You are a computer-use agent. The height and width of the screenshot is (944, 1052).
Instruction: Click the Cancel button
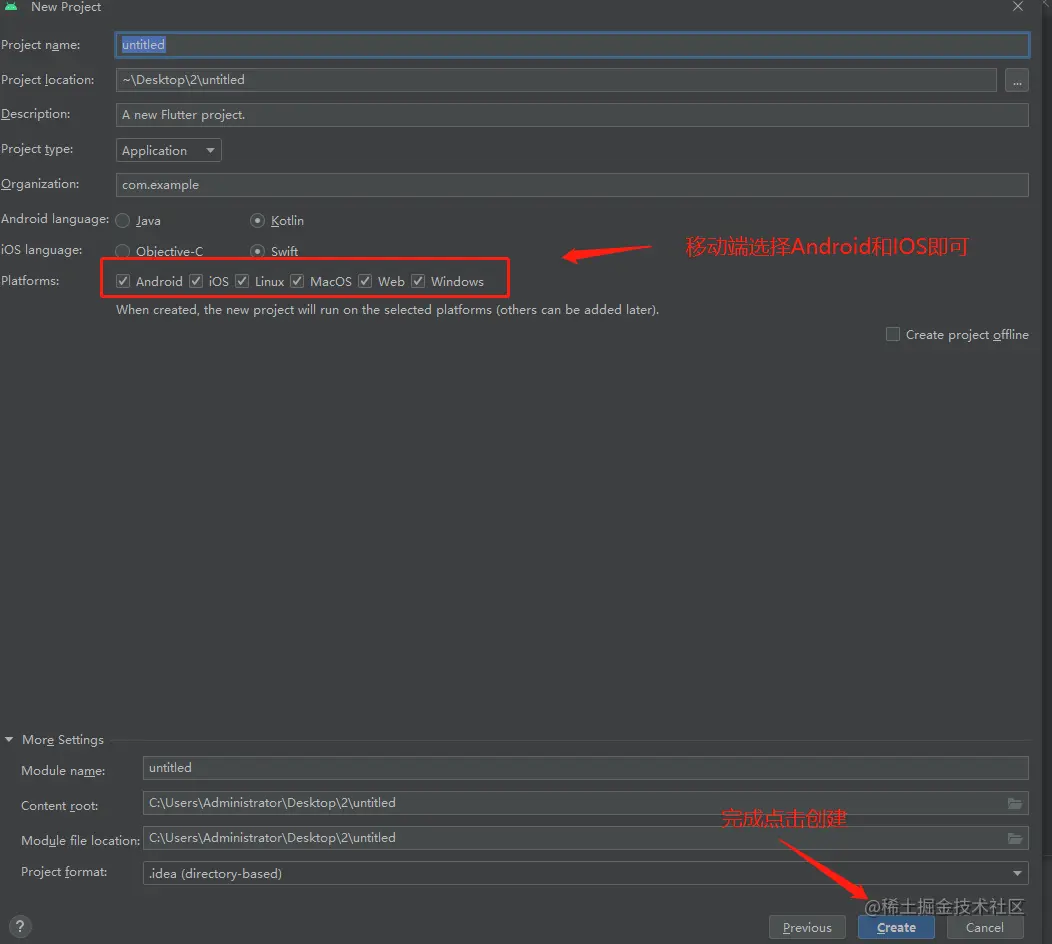(x=985, y=927)
